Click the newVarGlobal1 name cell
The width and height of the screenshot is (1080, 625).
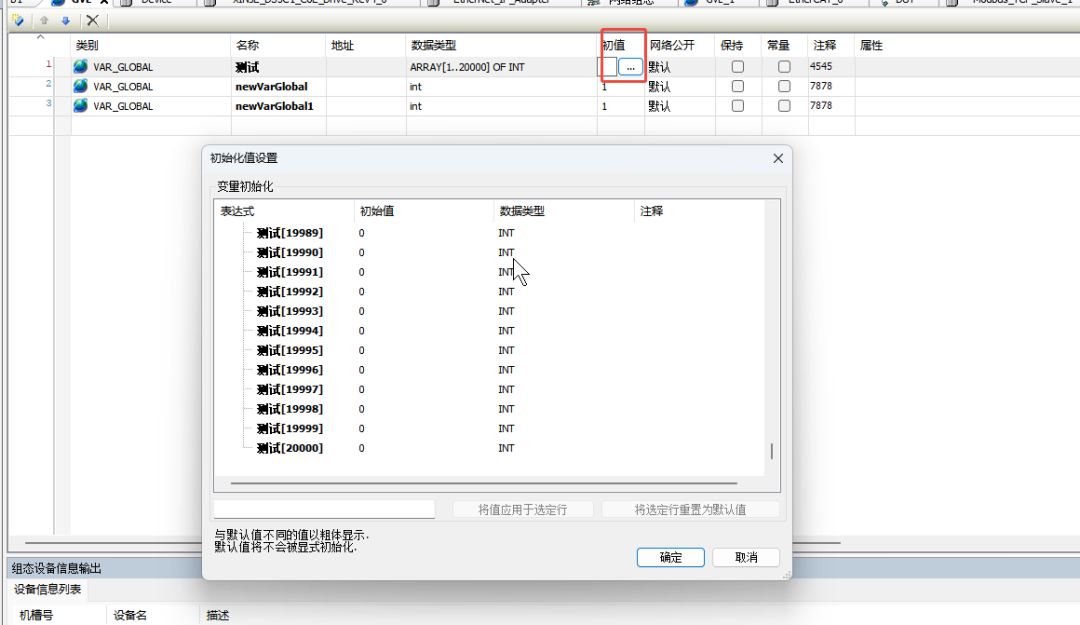[274, 105]
